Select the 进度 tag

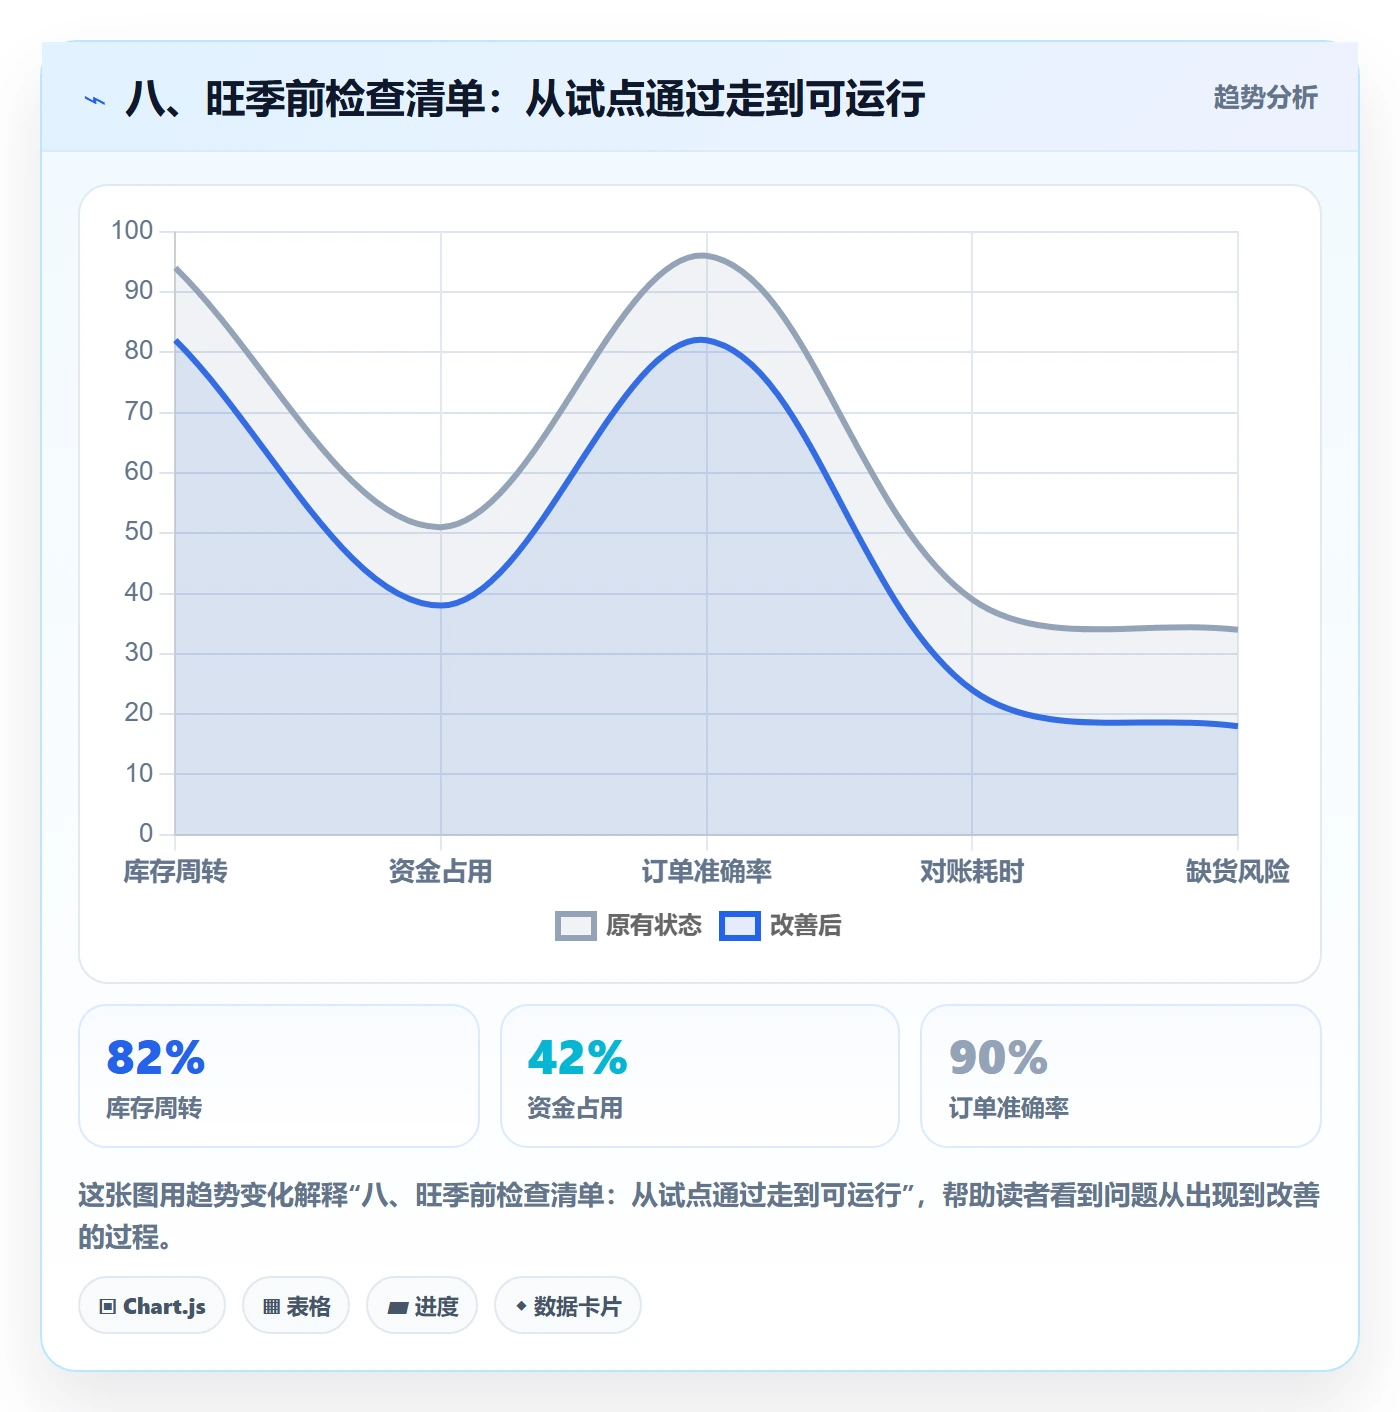(x=422, y=1305)
